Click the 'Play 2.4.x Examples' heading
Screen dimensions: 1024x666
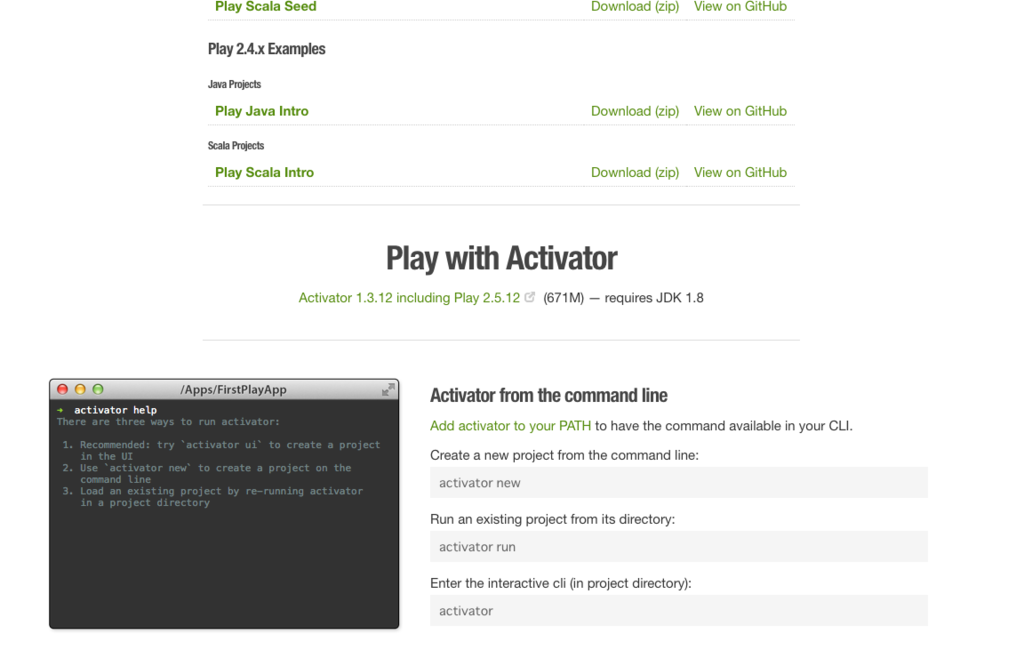coord(266,49)
